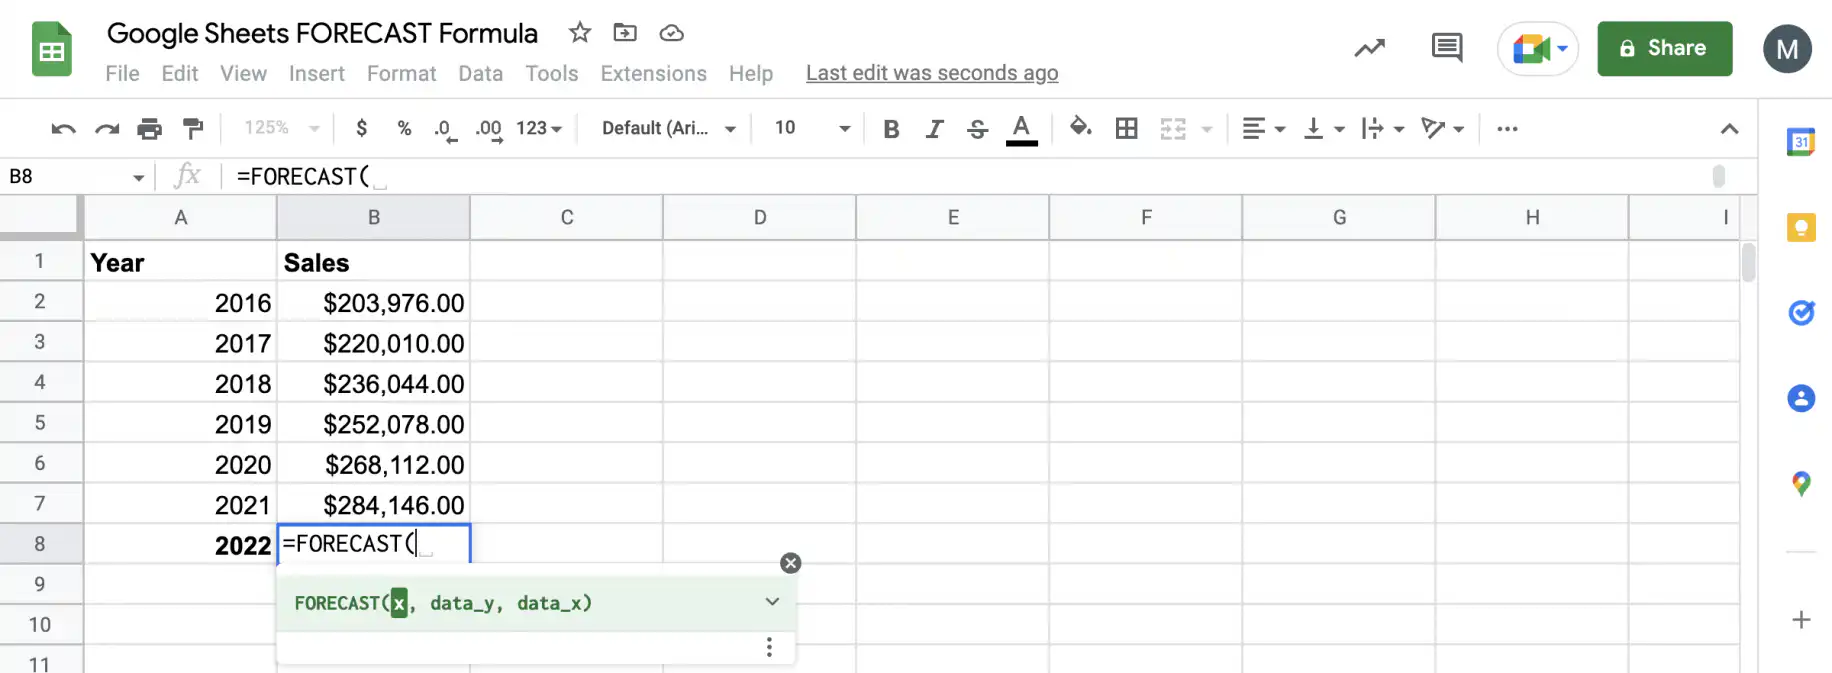
Task: Open the text color picker
Action: click(x=1021, y=129)
